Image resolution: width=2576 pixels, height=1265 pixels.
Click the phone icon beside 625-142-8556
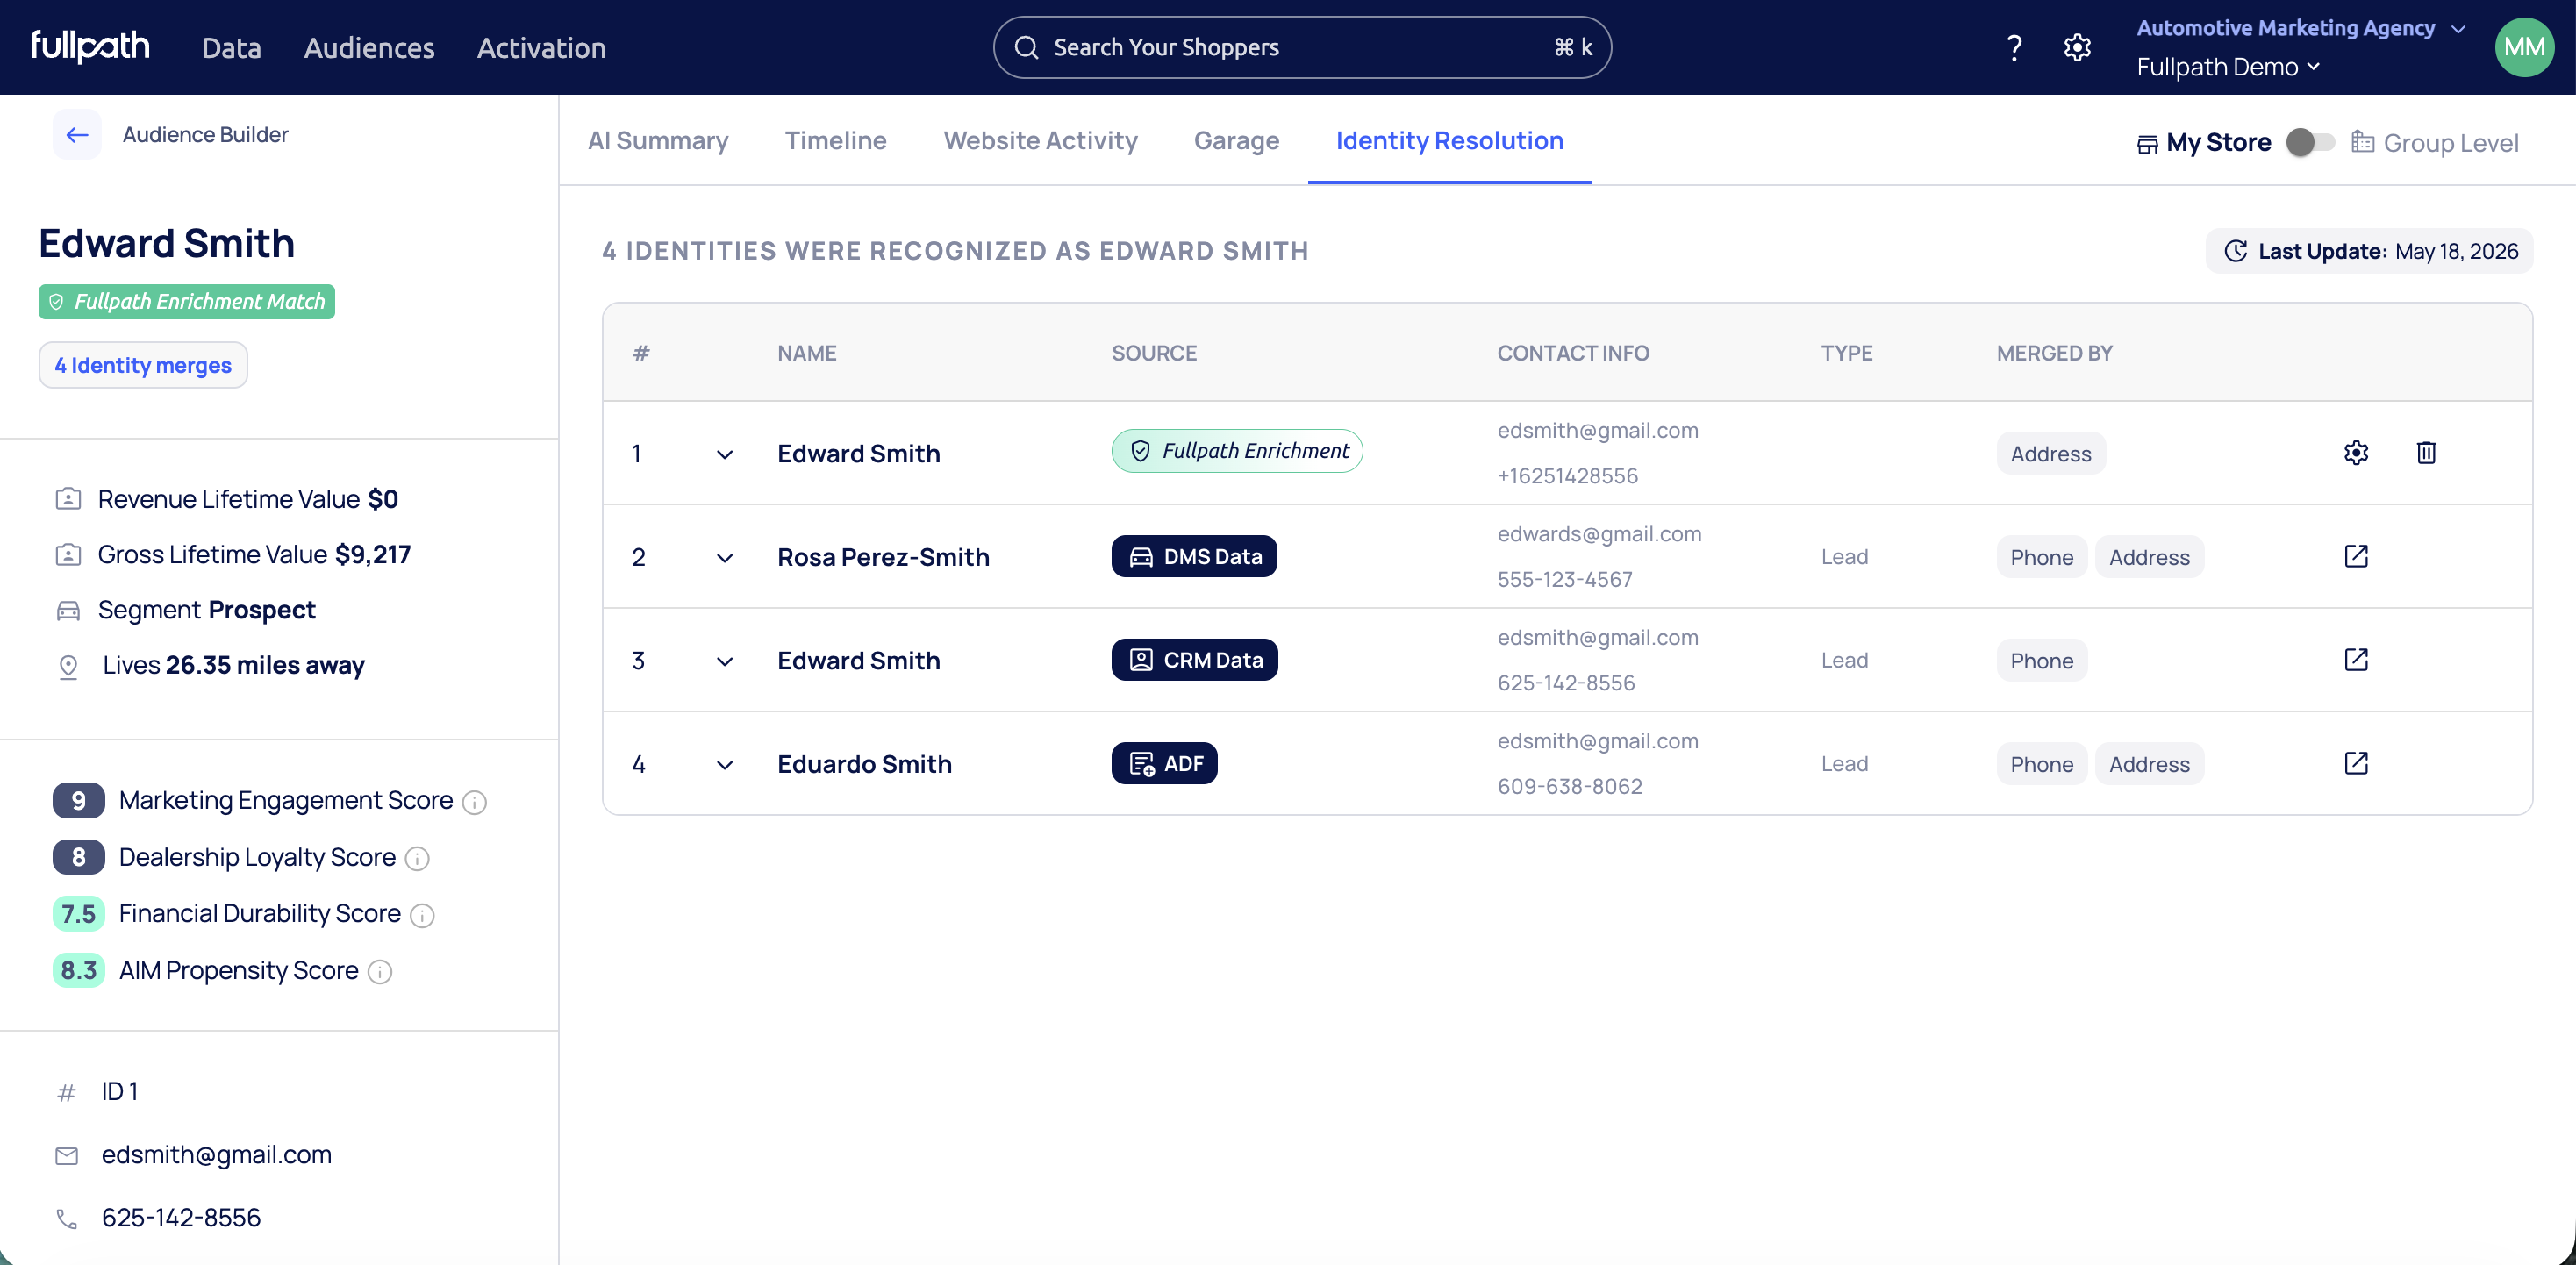(x=67, y=1219)
